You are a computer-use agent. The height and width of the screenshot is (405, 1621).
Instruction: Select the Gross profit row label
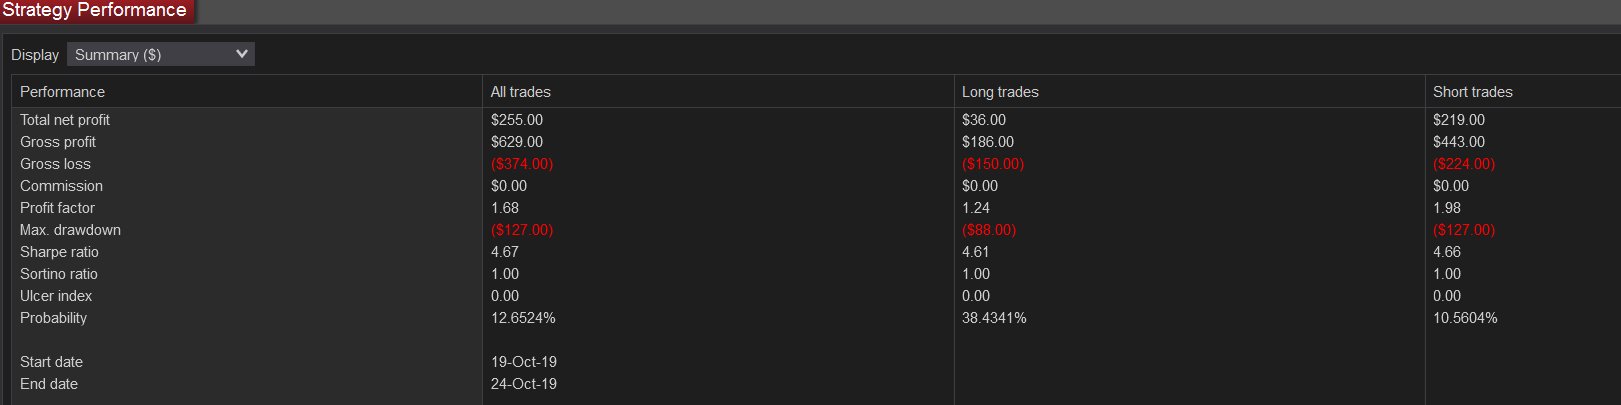(x=58, y=142)
